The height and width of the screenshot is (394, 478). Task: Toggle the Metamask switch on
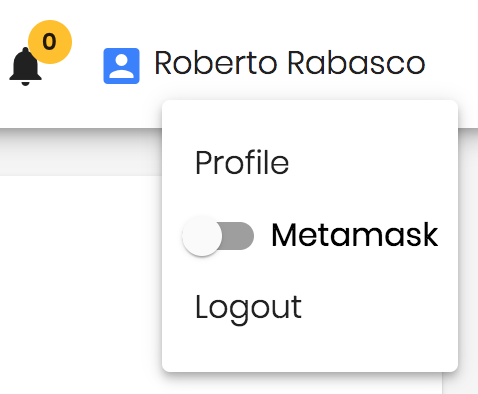[218, 236]
